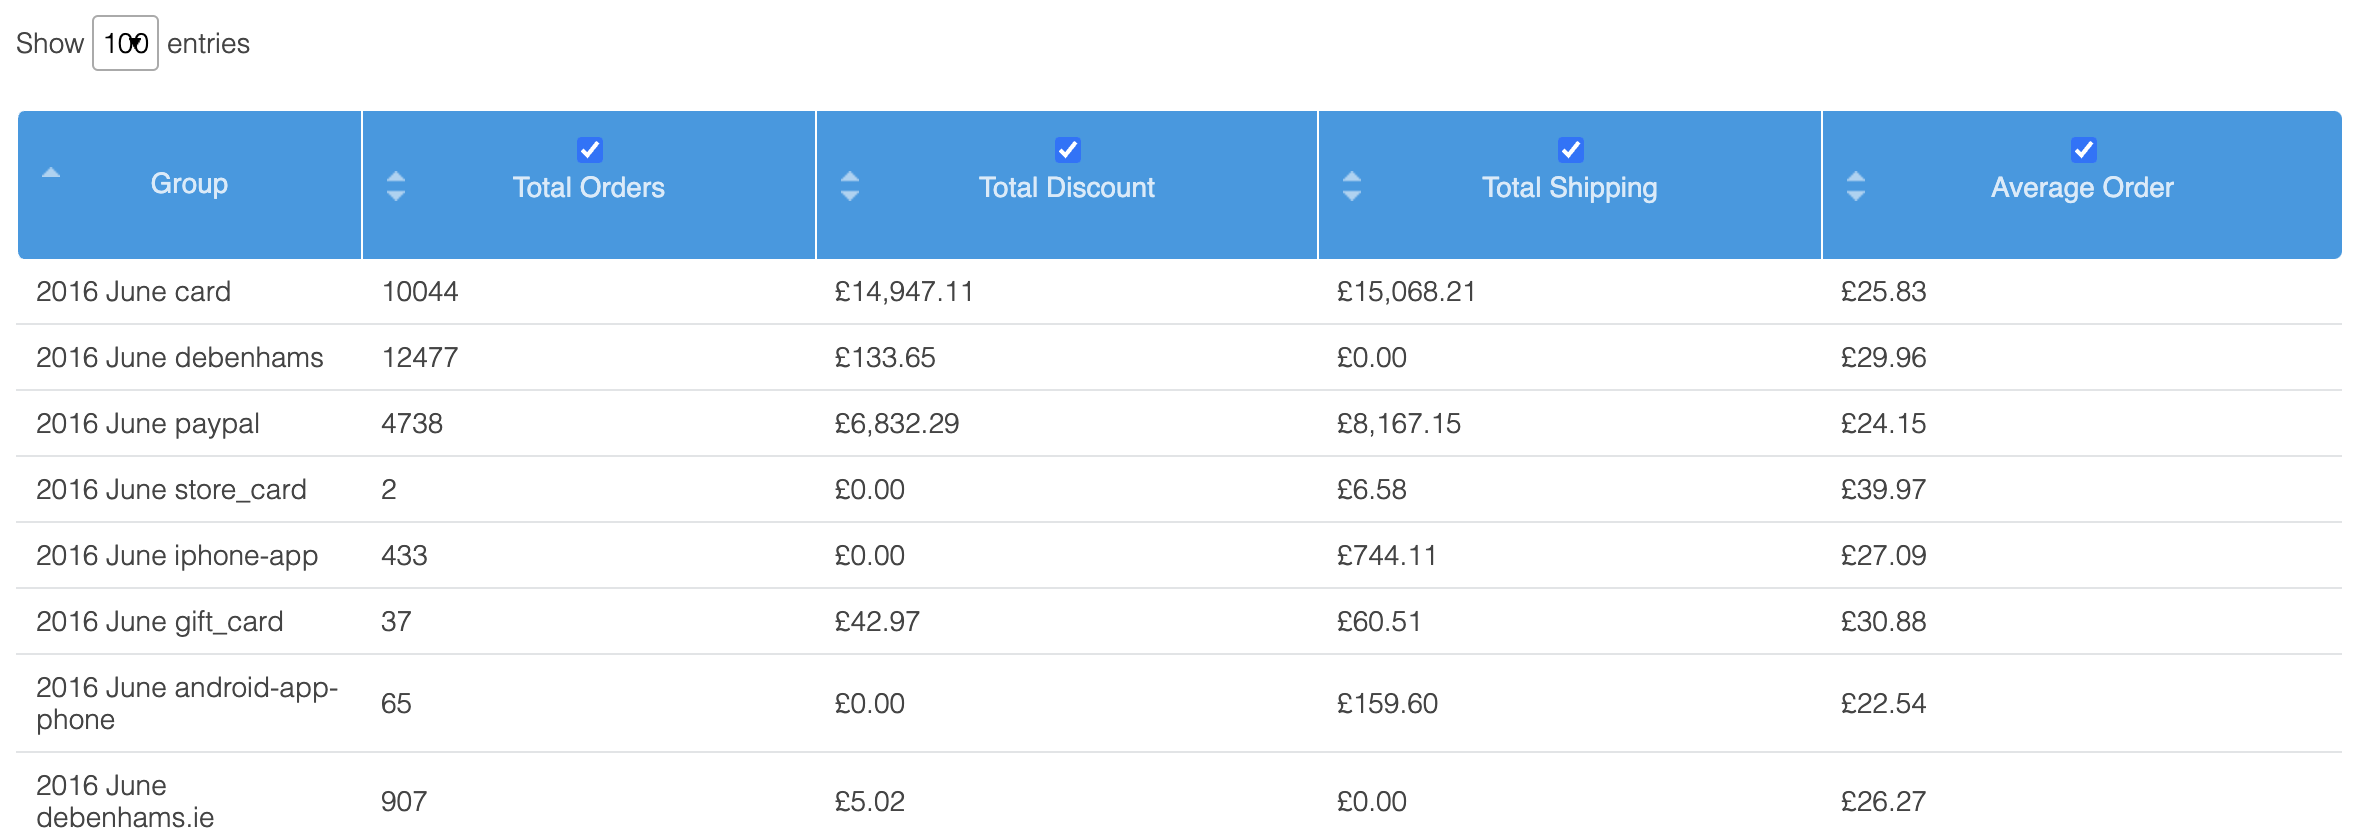
Task: Sort by Total Orders header text
Action: [589, 188]
